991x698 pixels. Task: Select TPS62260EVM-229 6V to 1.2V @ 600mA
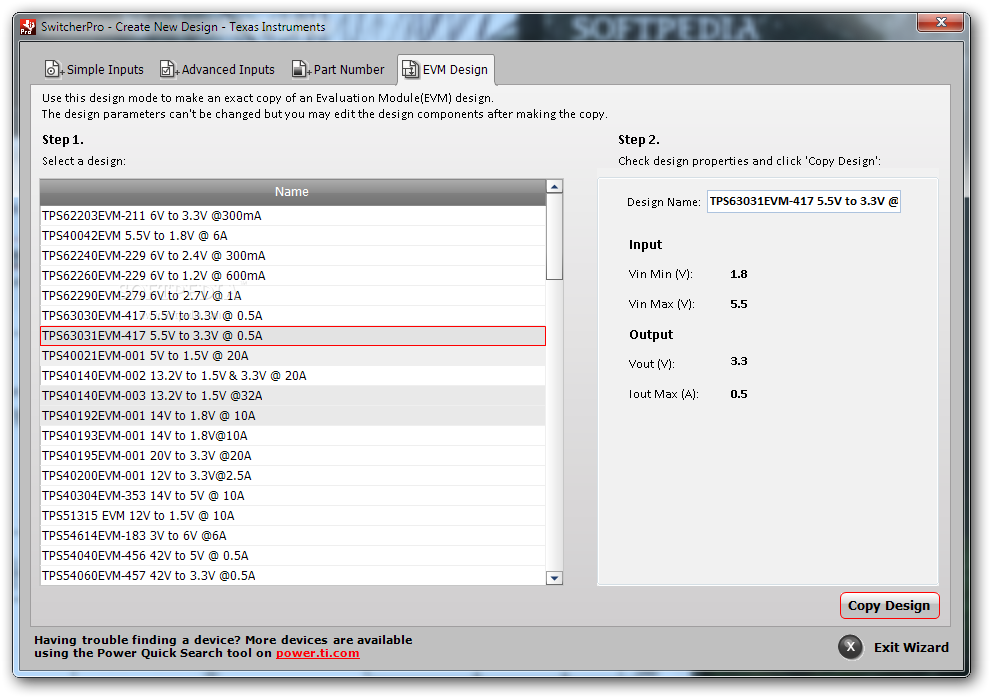pos(293,276)
